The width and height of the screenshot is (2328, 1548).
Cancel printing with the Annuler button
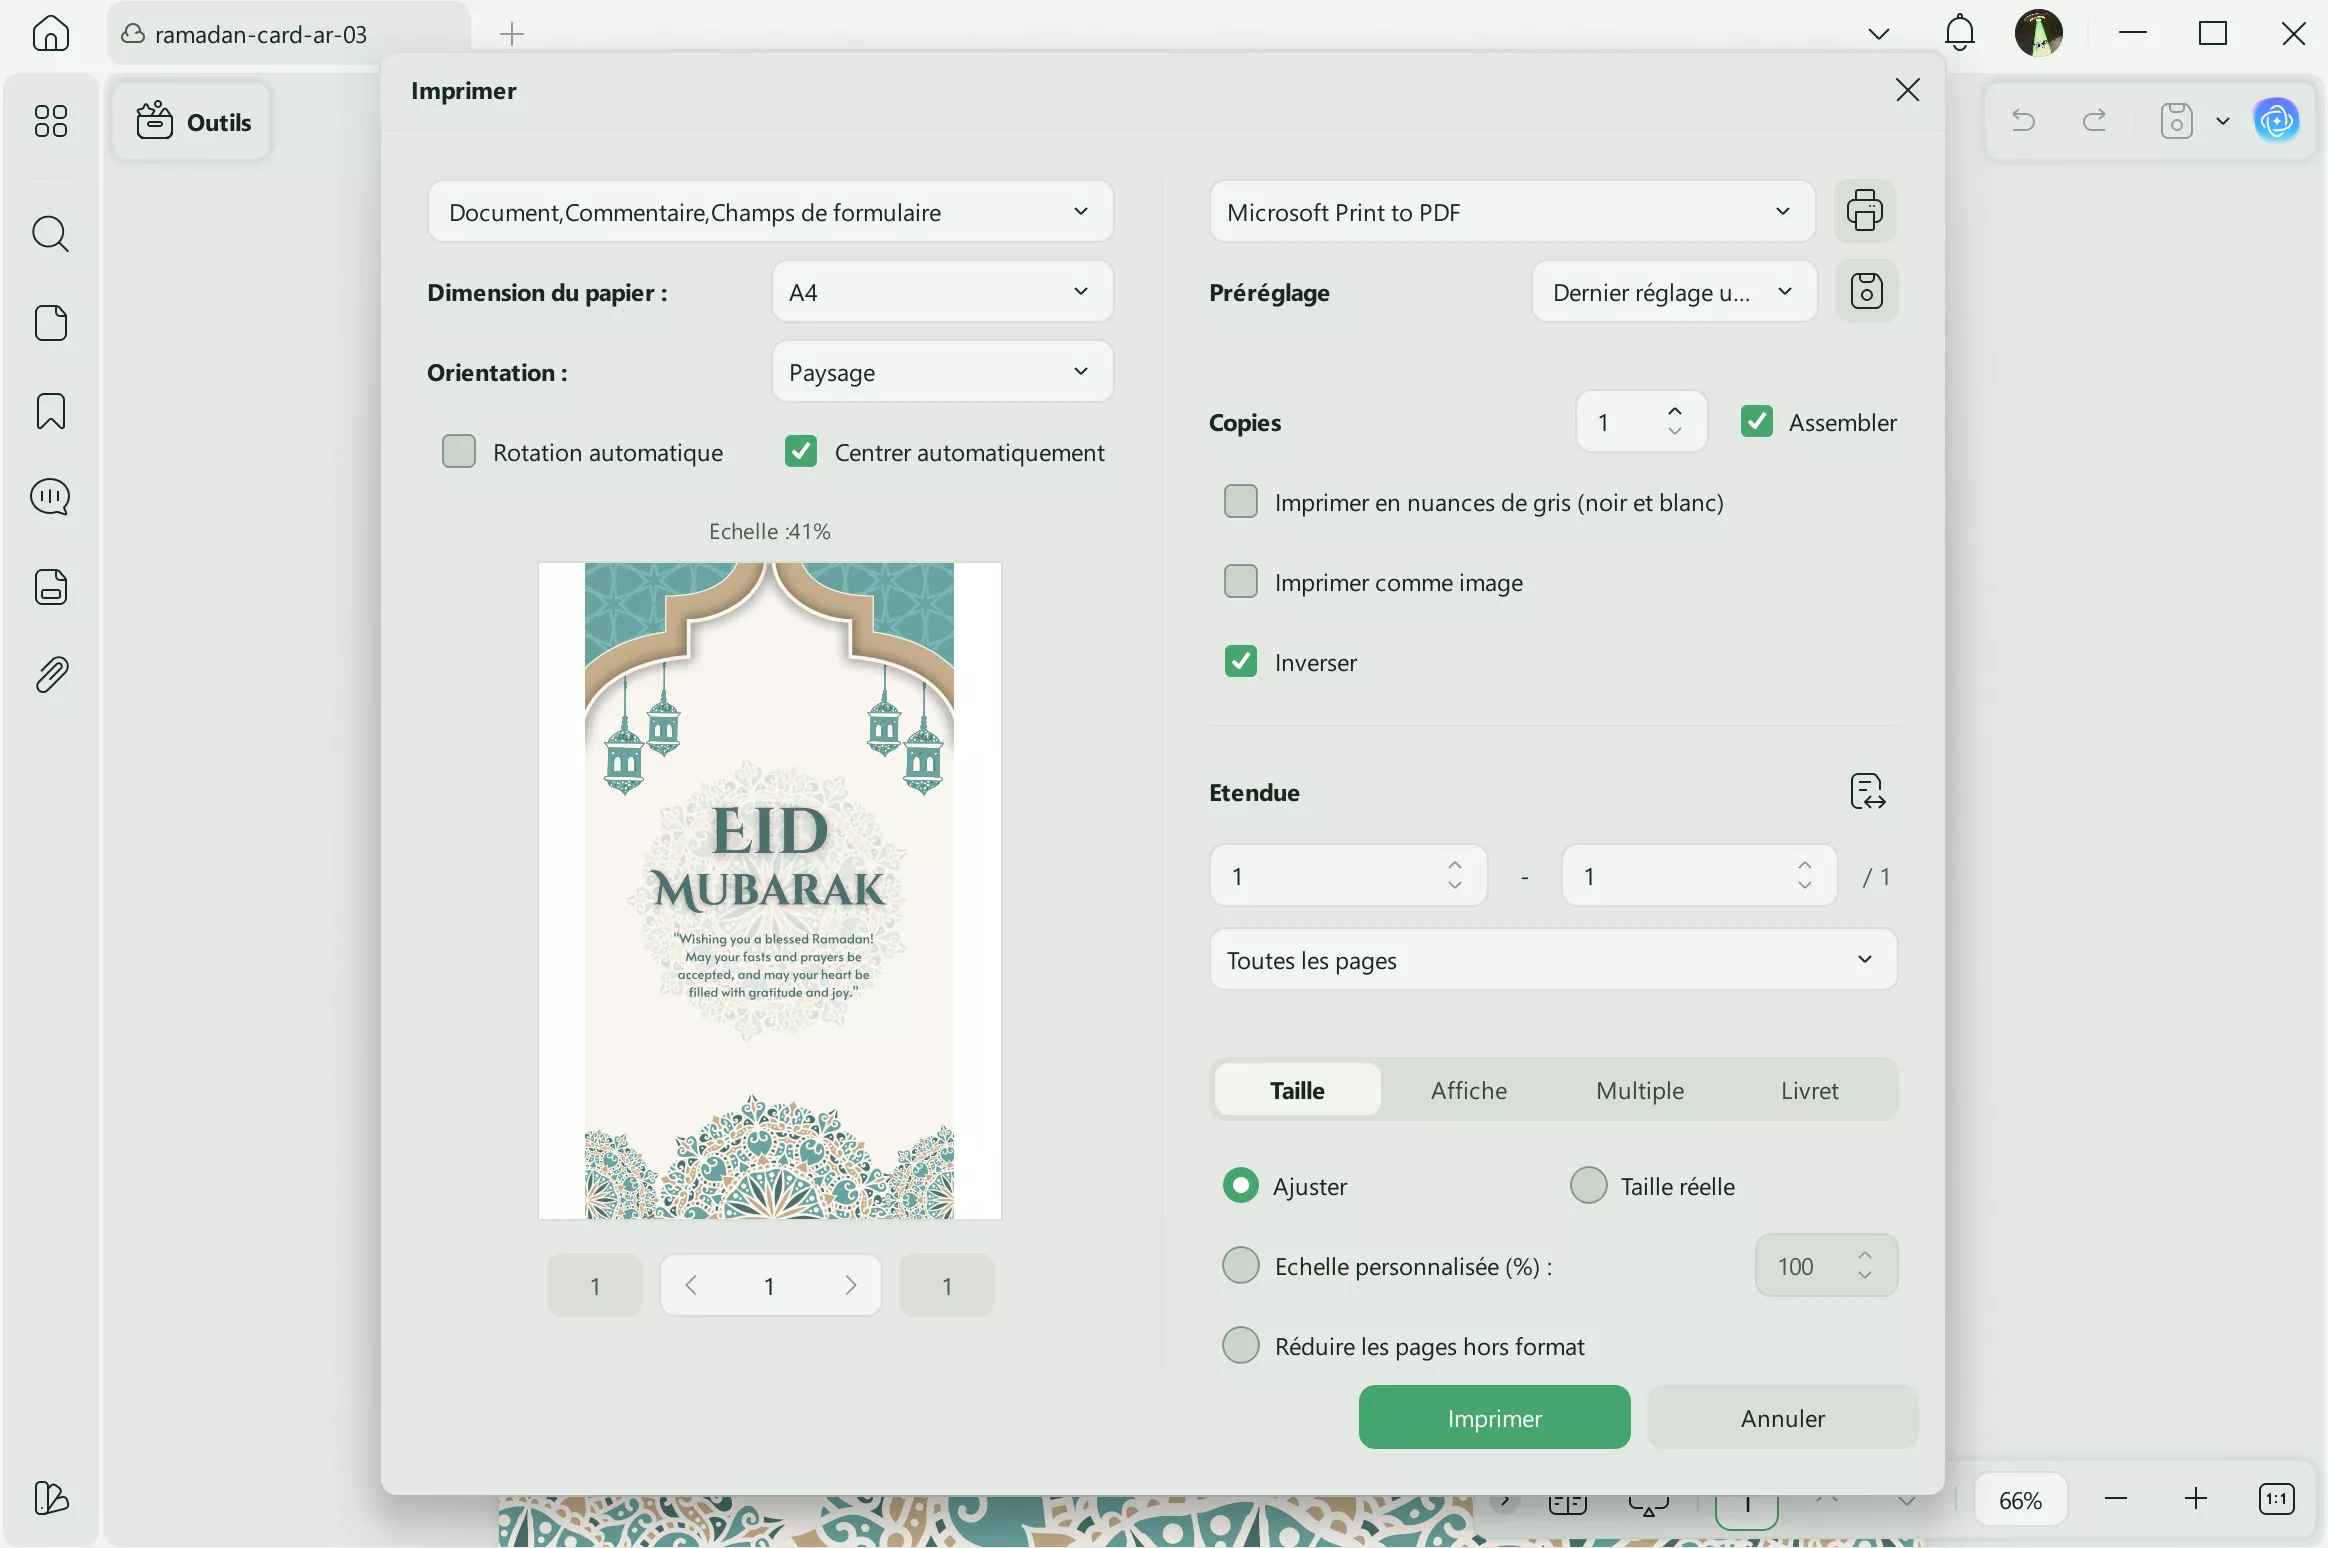point(1781,1417)
